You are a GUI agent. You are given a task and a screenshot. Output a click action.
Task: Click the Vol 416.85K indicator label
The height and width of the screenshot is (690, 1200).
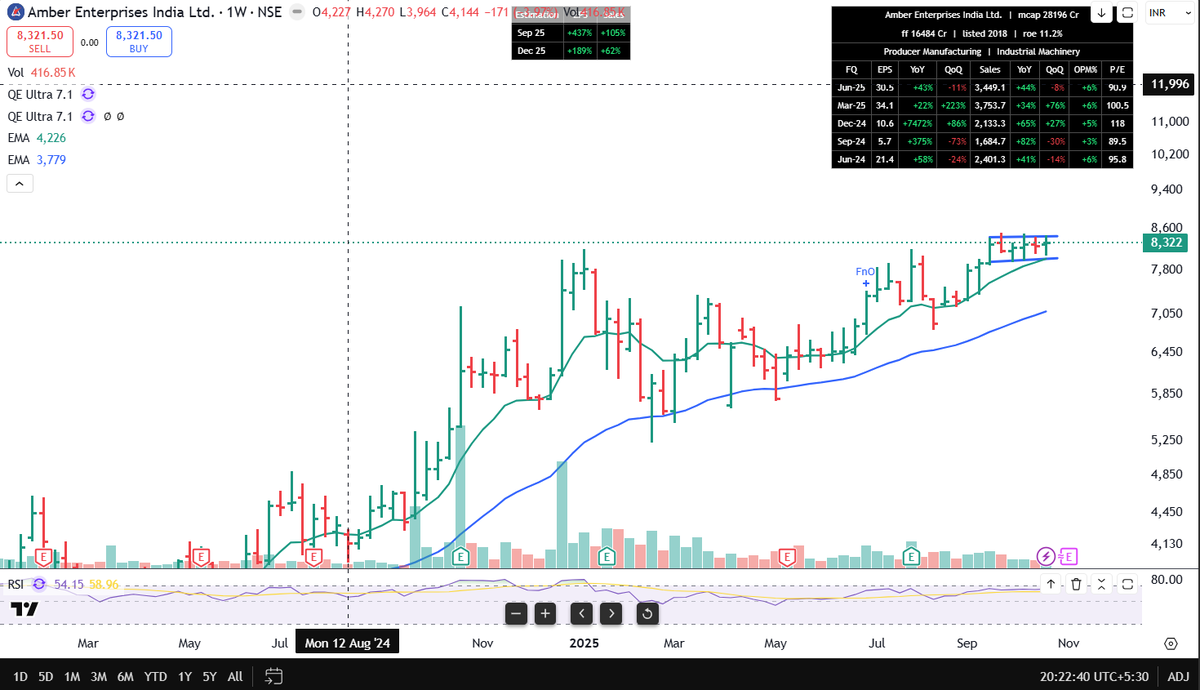[x=42, y=72]
